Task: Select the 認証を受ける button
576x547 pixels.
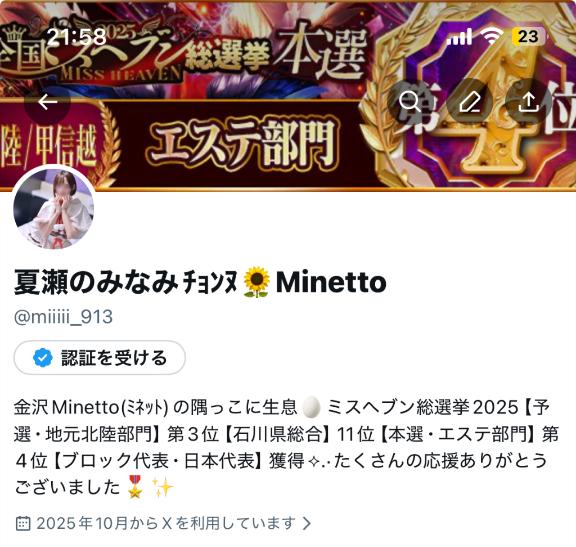Action: coord(100,357)
